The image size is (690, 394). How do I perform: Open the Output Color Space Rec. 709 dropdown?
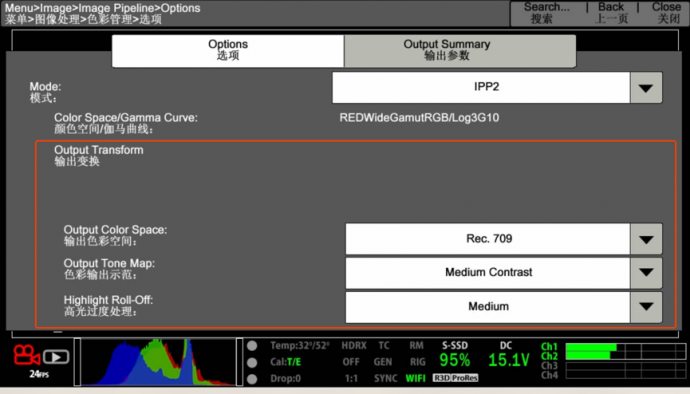503,239
